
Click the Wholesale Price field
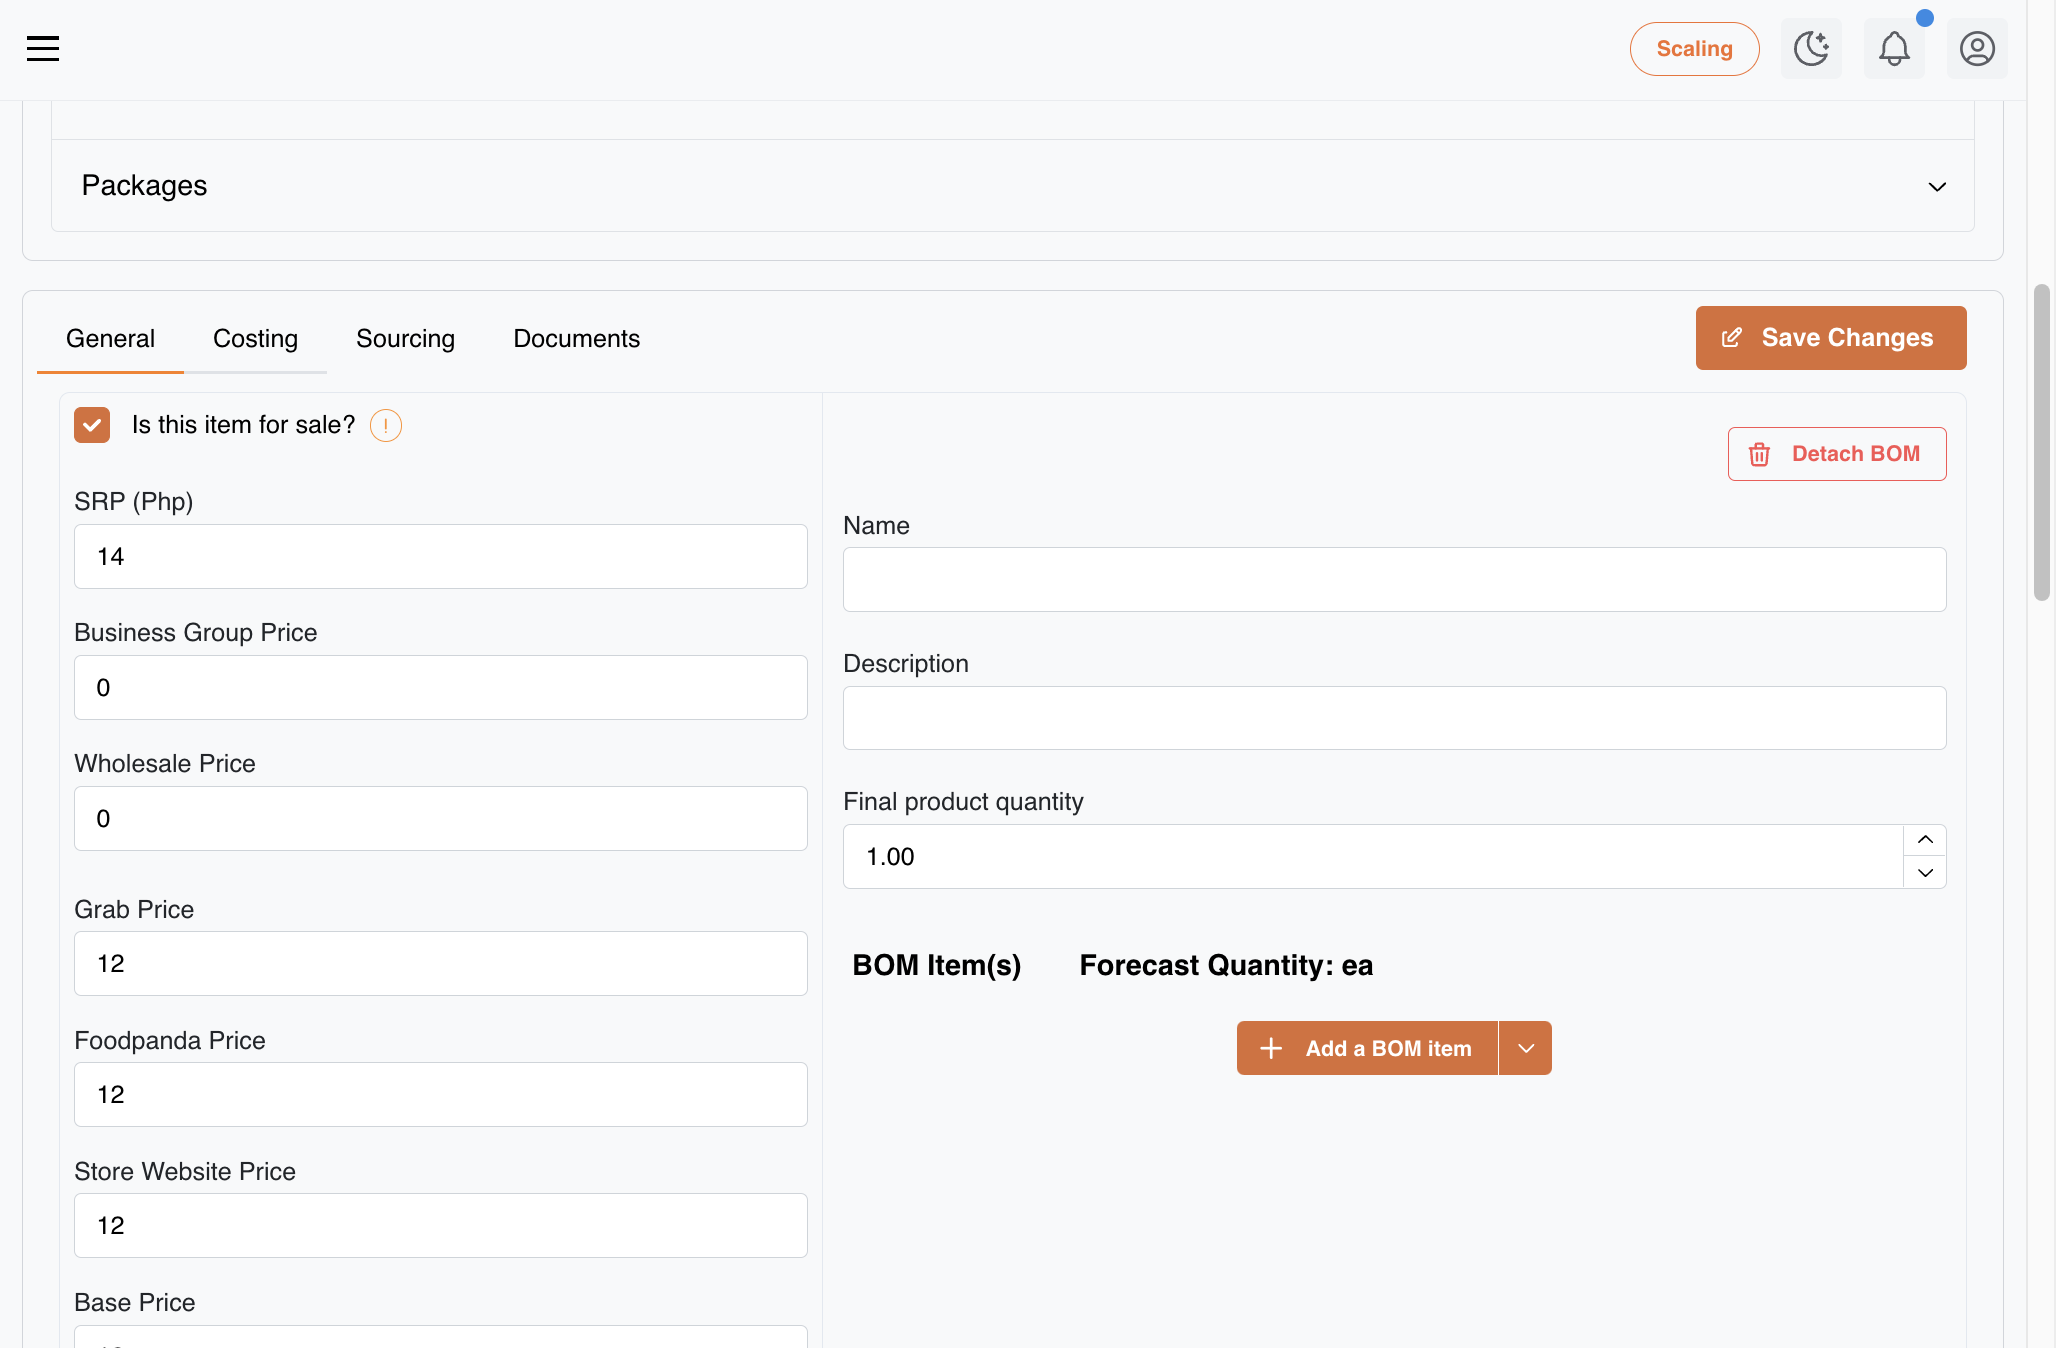[x=441, y=819]
